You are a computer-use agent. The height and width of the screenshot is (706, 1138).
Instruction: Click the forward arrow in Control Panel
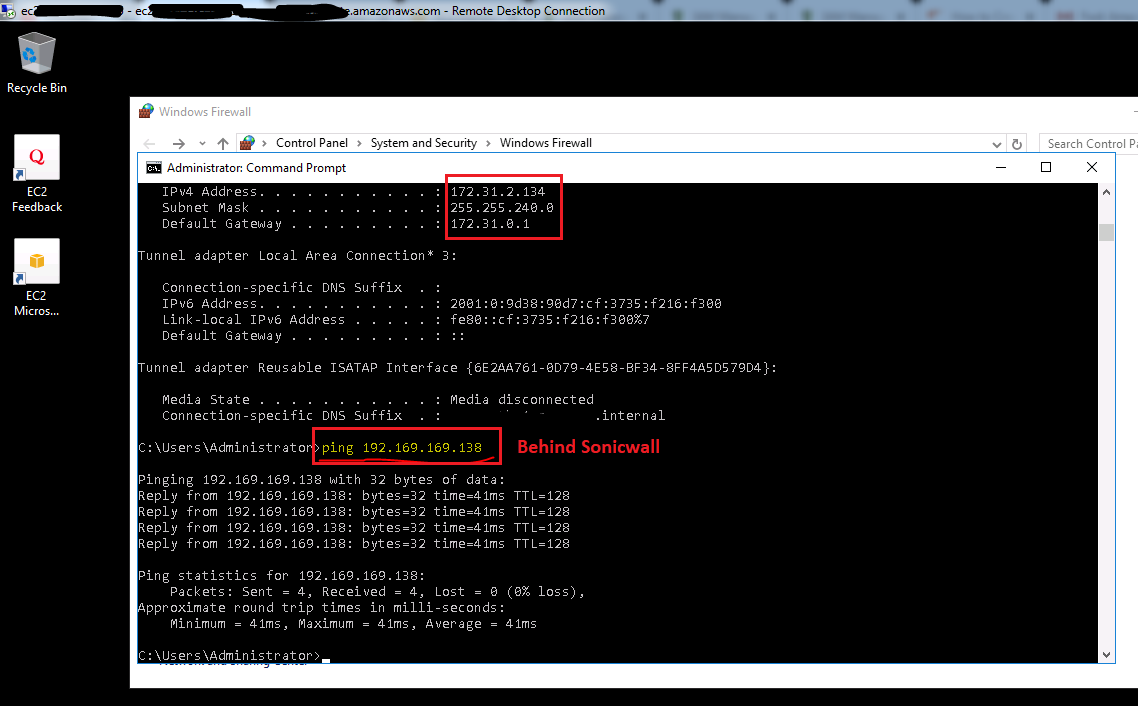click(178, 144)
